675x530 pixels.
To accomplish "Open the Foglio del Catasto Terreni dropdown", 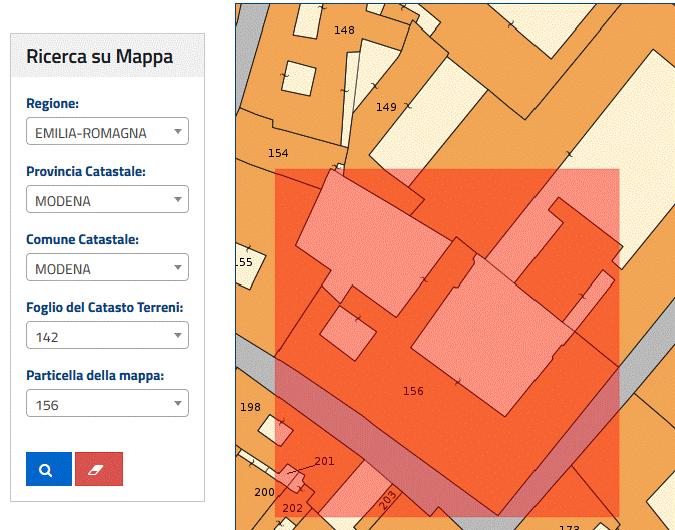I will pos(107,335).
